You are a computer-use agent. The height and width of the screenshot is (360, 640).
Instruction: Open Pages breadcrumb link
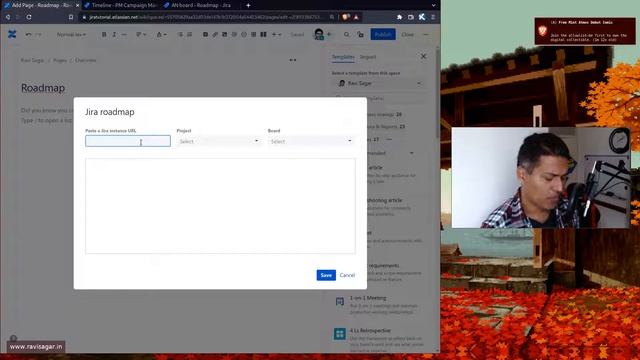click(x=60, y=60)
